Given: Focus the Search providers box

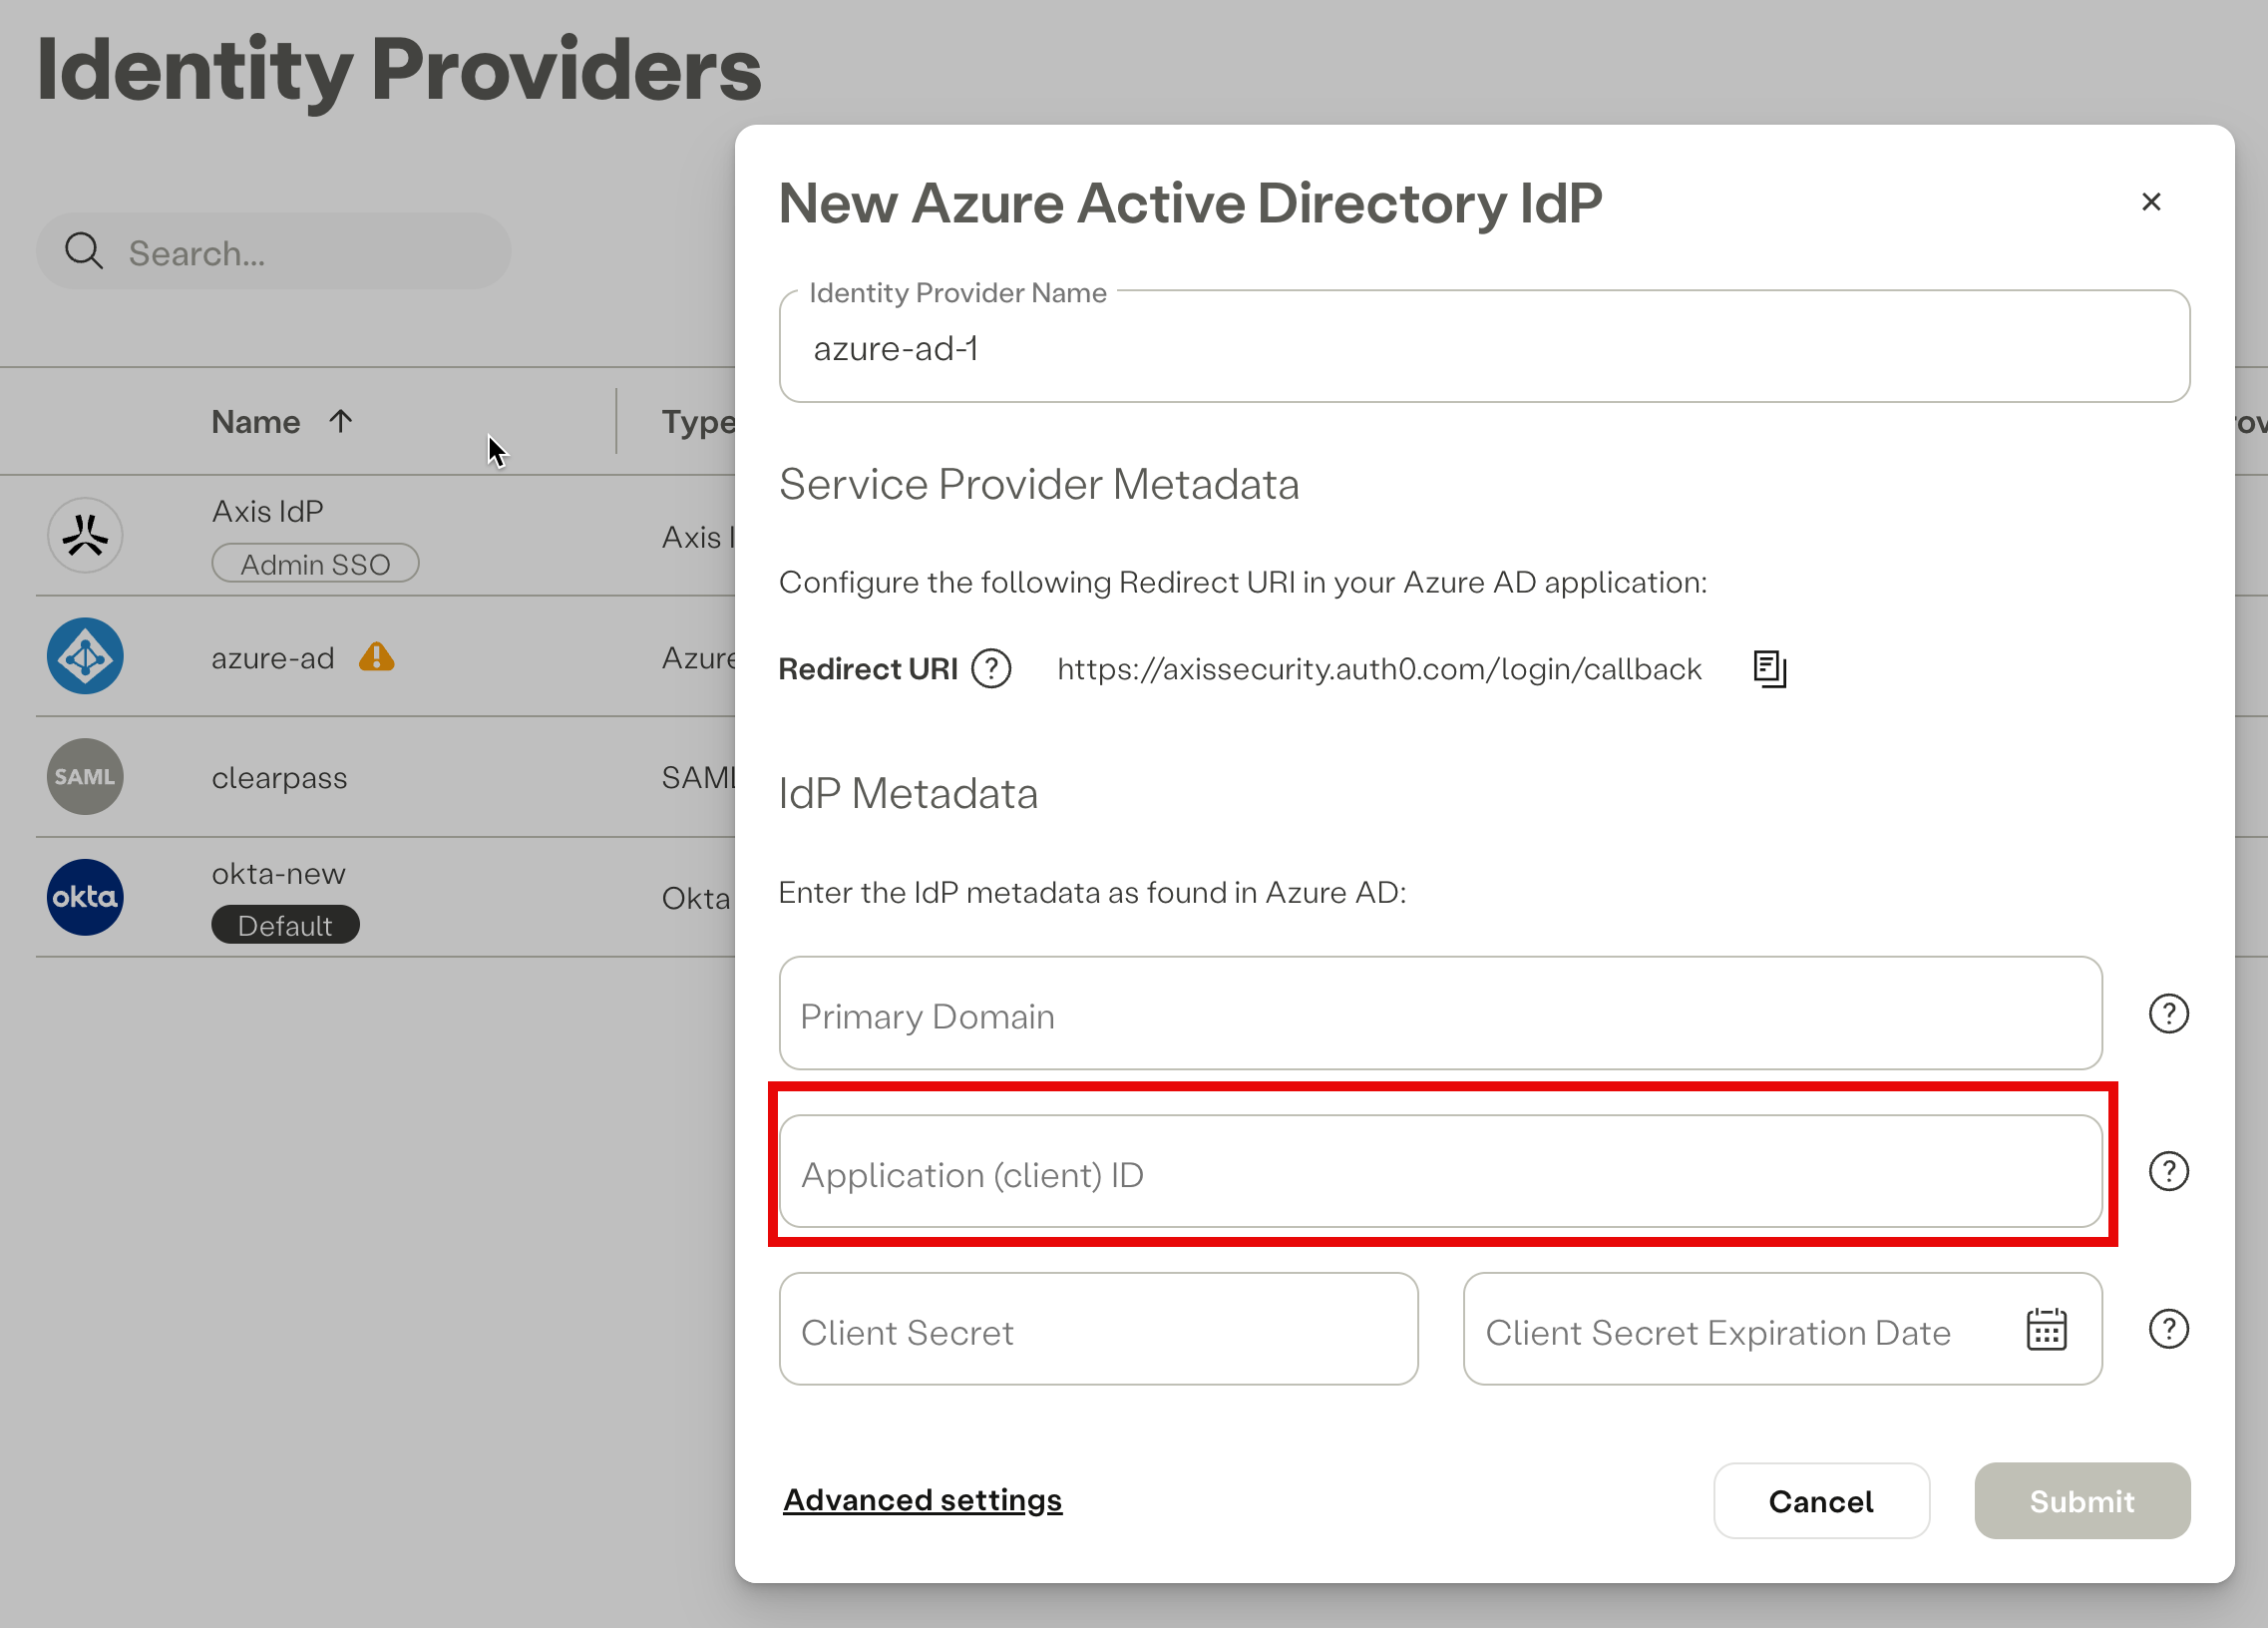Looking at the screenshot, I should (273, 251).
